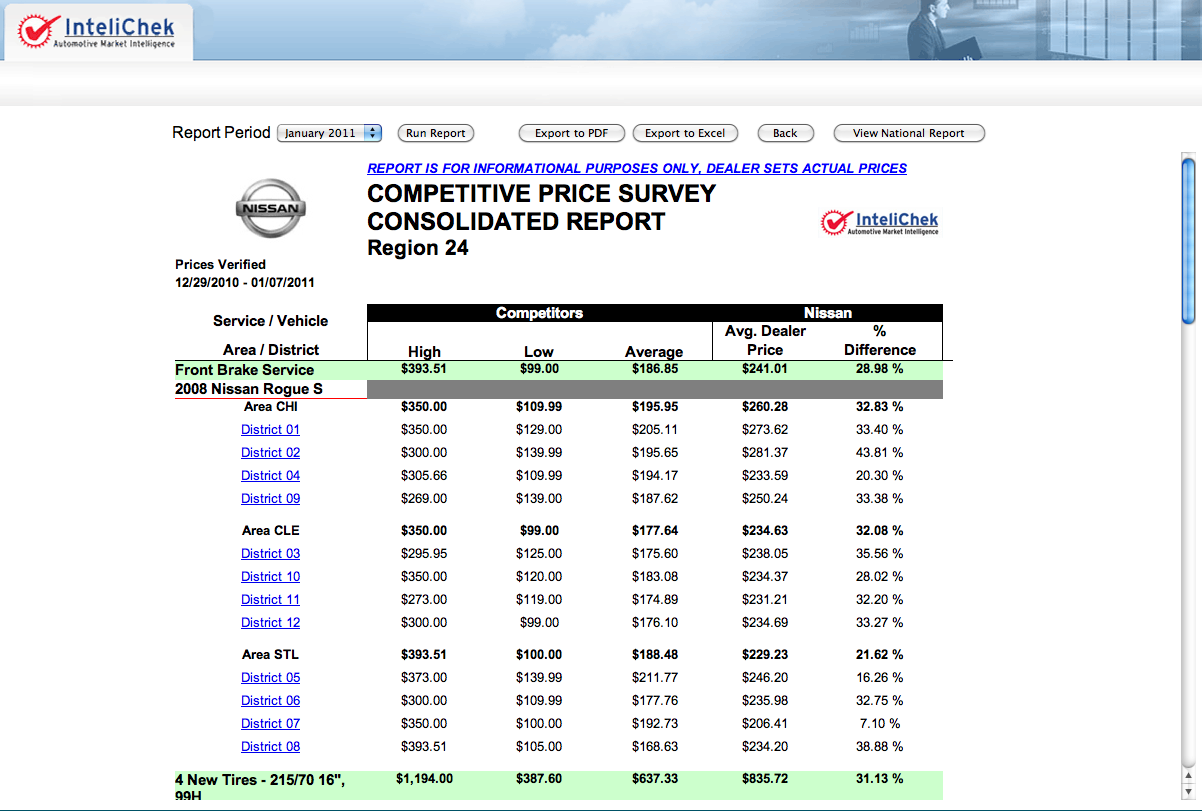Click the $281.37 dealer price value

click(765, 453)
